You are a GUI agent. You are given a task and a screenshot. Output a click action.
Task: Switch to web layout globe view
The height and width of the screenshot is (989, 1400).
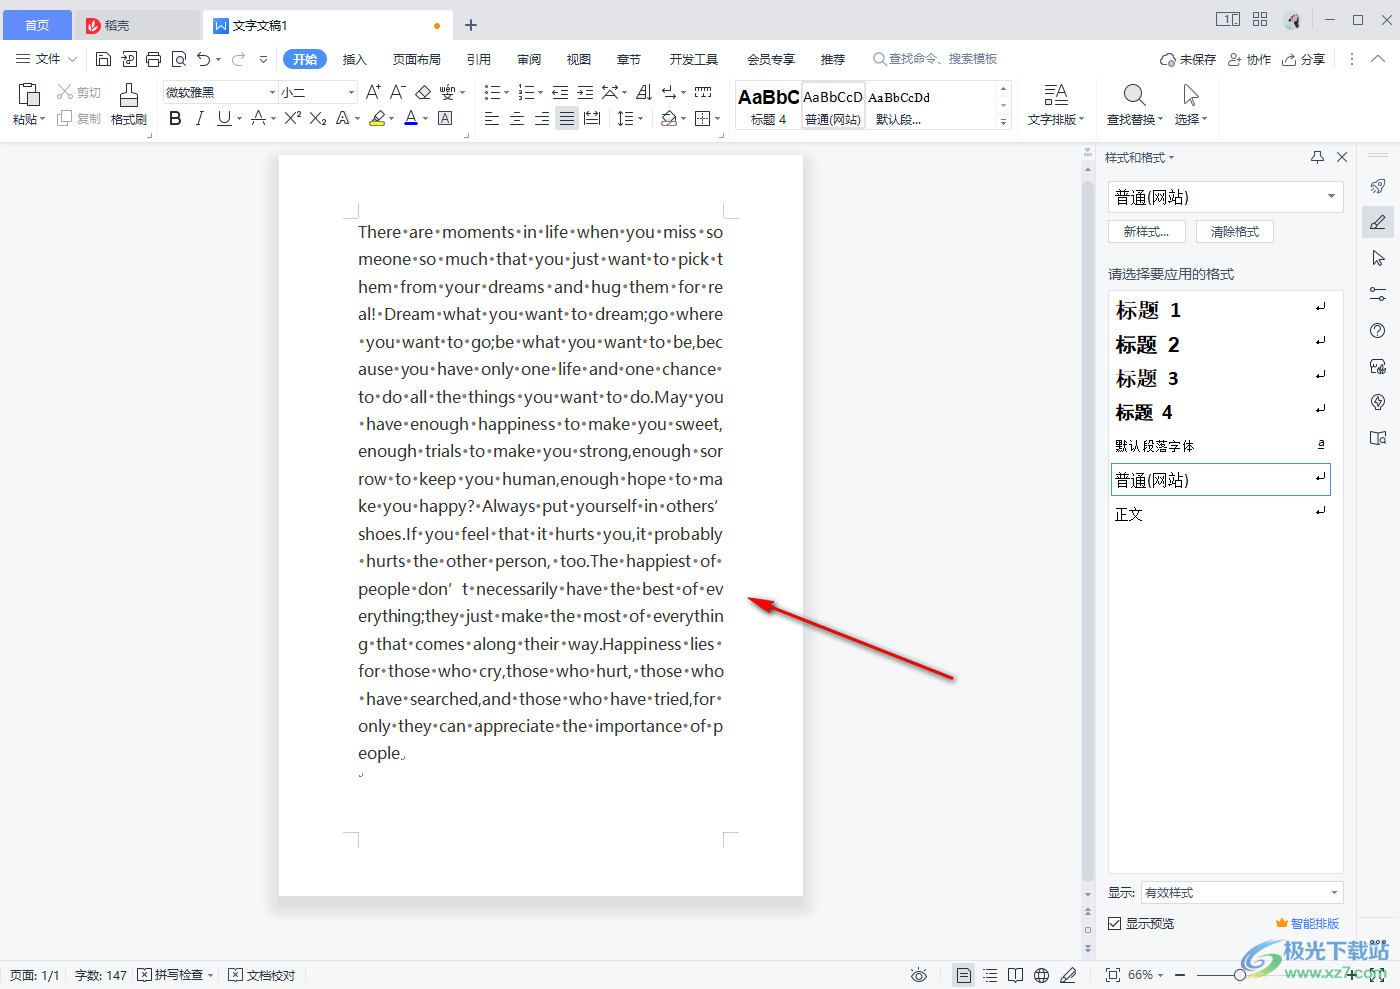(1041, 975)
